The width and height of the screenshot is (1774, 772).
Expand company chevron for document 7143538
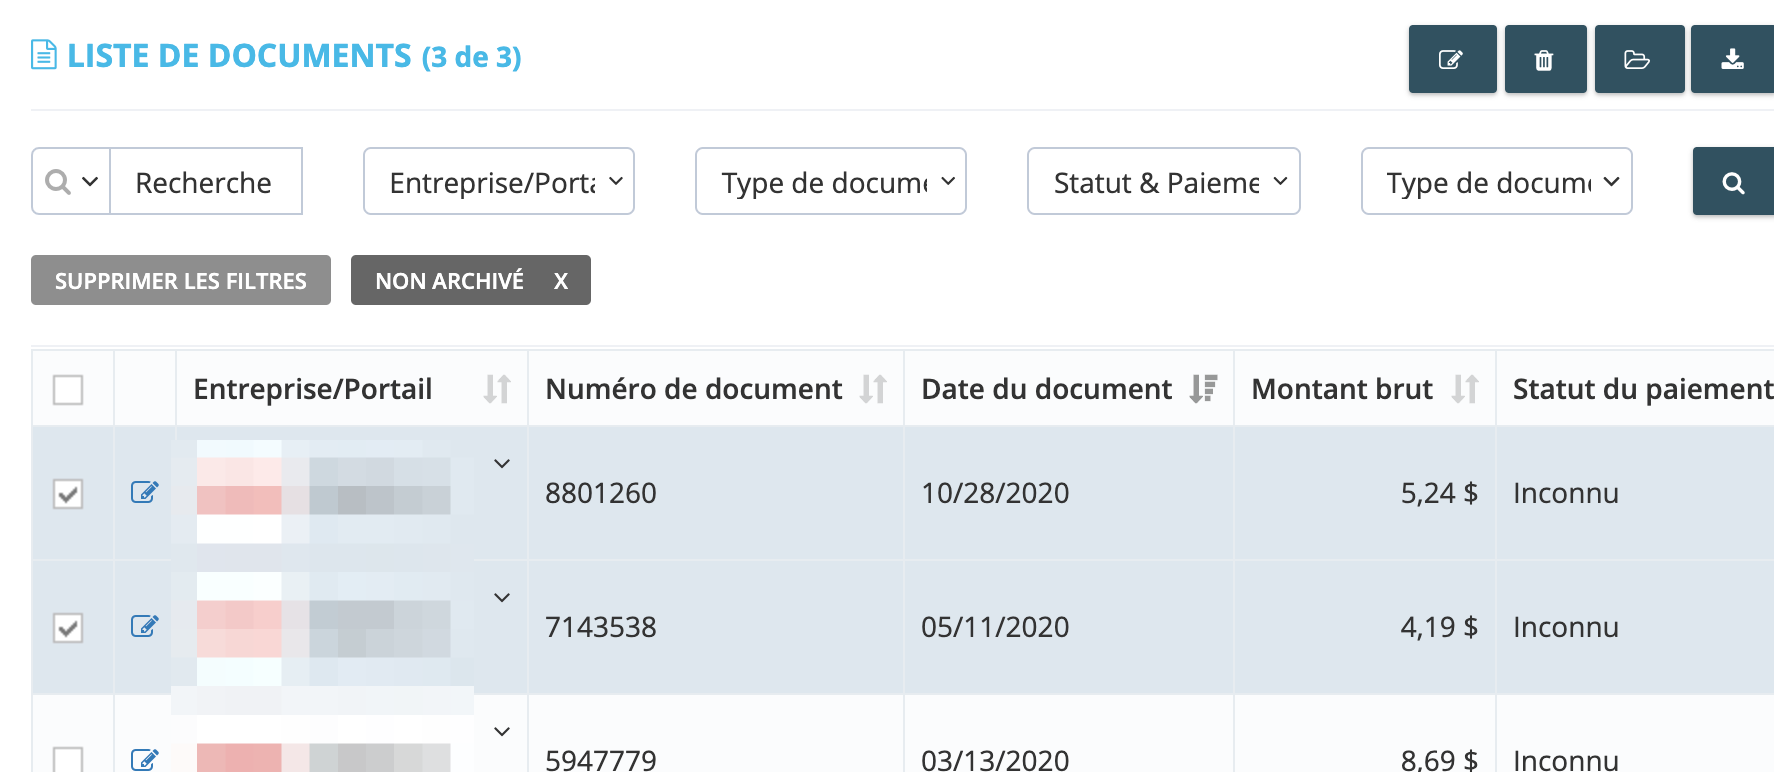[x=502, y=598]
